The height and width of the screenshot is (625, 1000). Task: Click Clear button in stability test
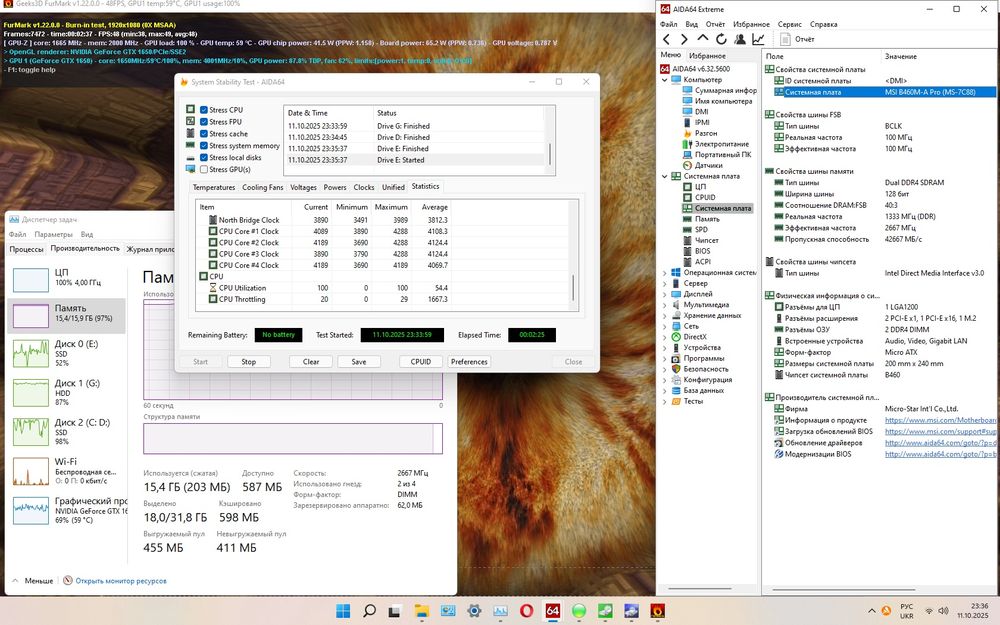click(x=311, y=362)
